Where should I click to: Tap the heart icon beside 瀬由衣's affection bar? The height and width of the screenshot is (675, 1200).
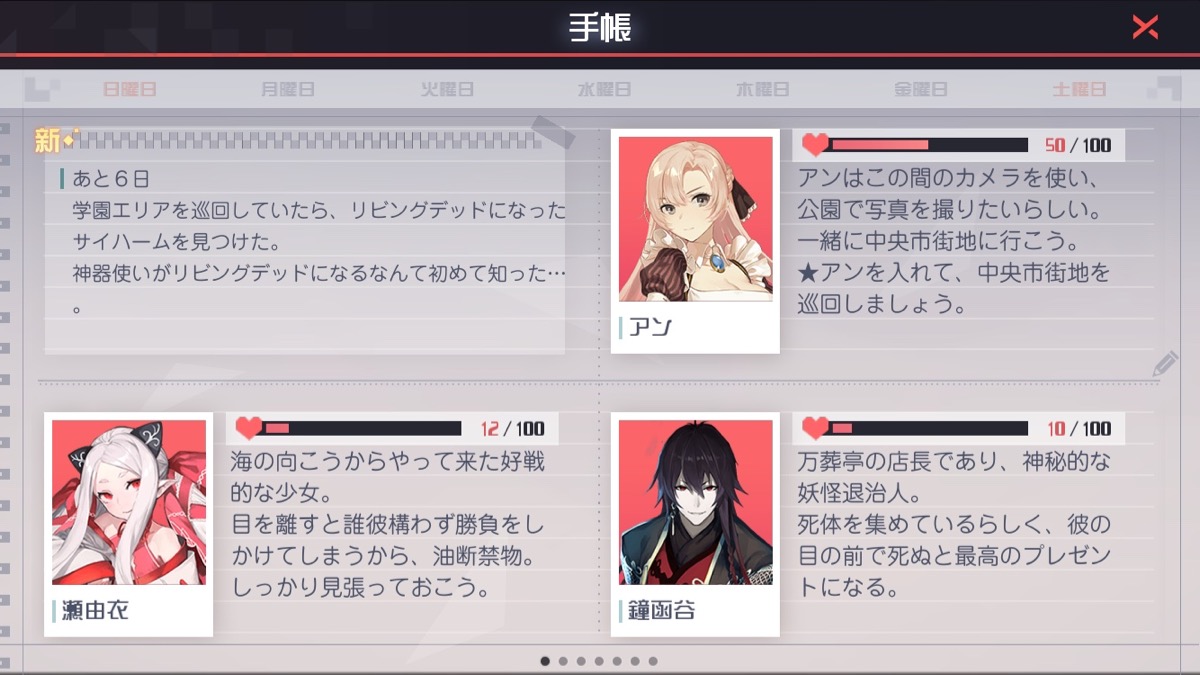[248, 428]
